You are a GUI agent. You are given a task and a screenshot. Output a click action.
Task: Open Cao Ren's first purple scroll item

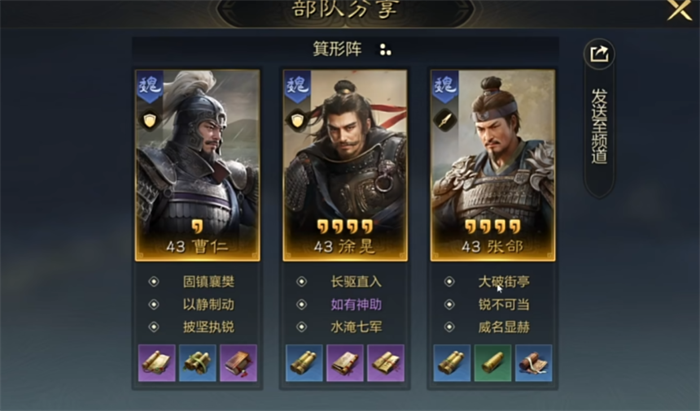coord(157,363)
